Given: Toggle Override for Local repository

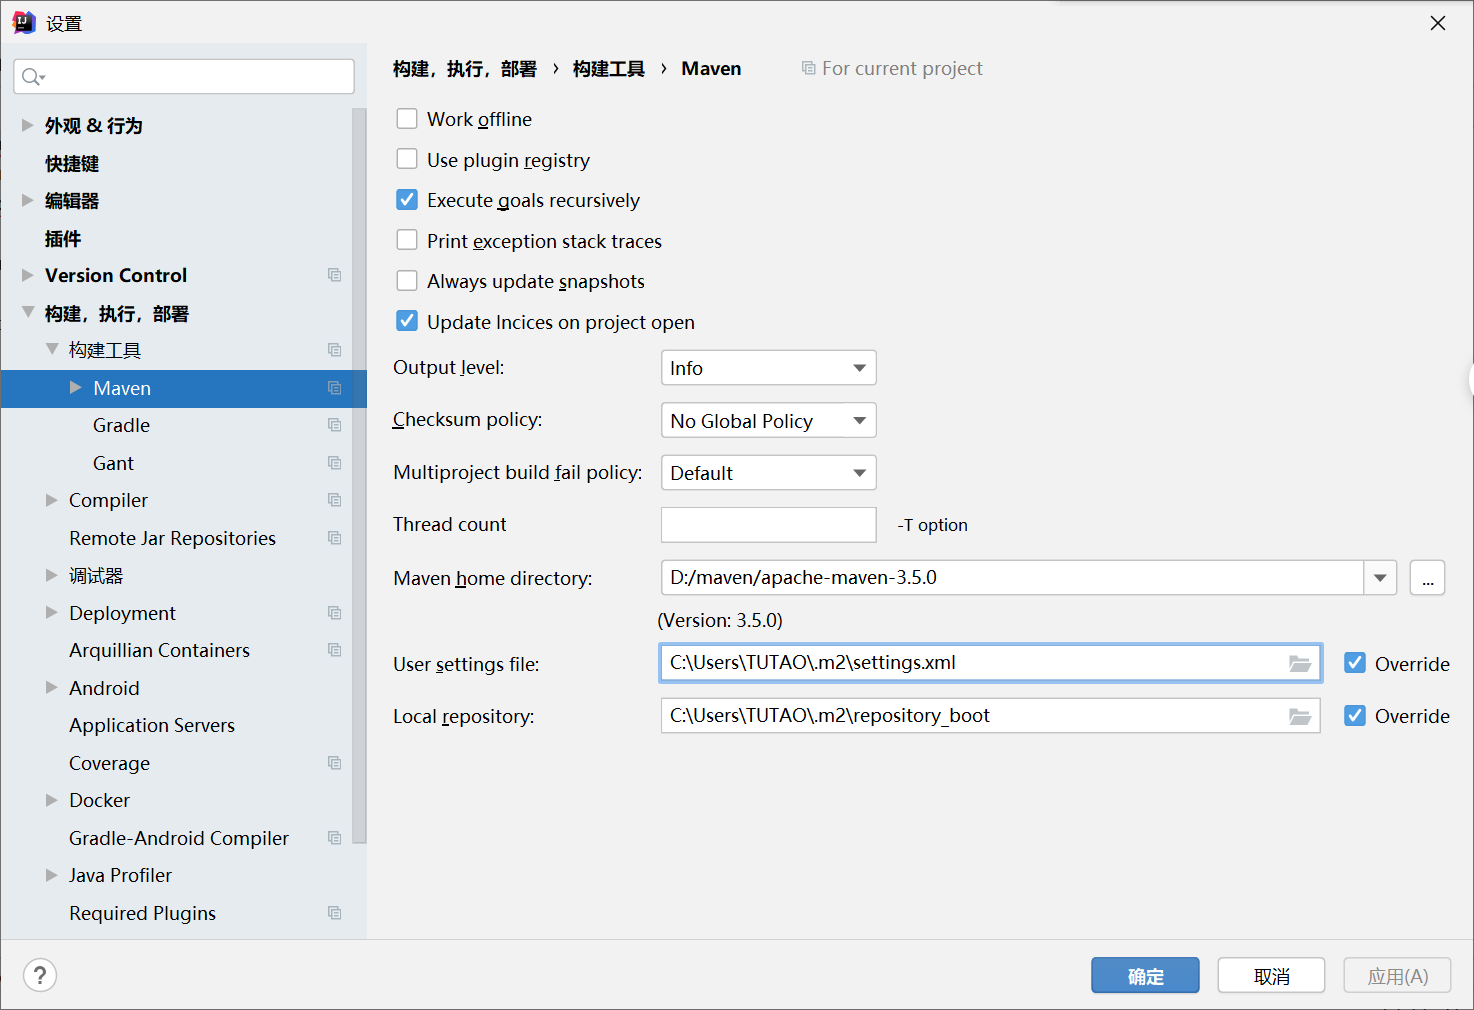Looking at the screenshot, I should 1355,716.
